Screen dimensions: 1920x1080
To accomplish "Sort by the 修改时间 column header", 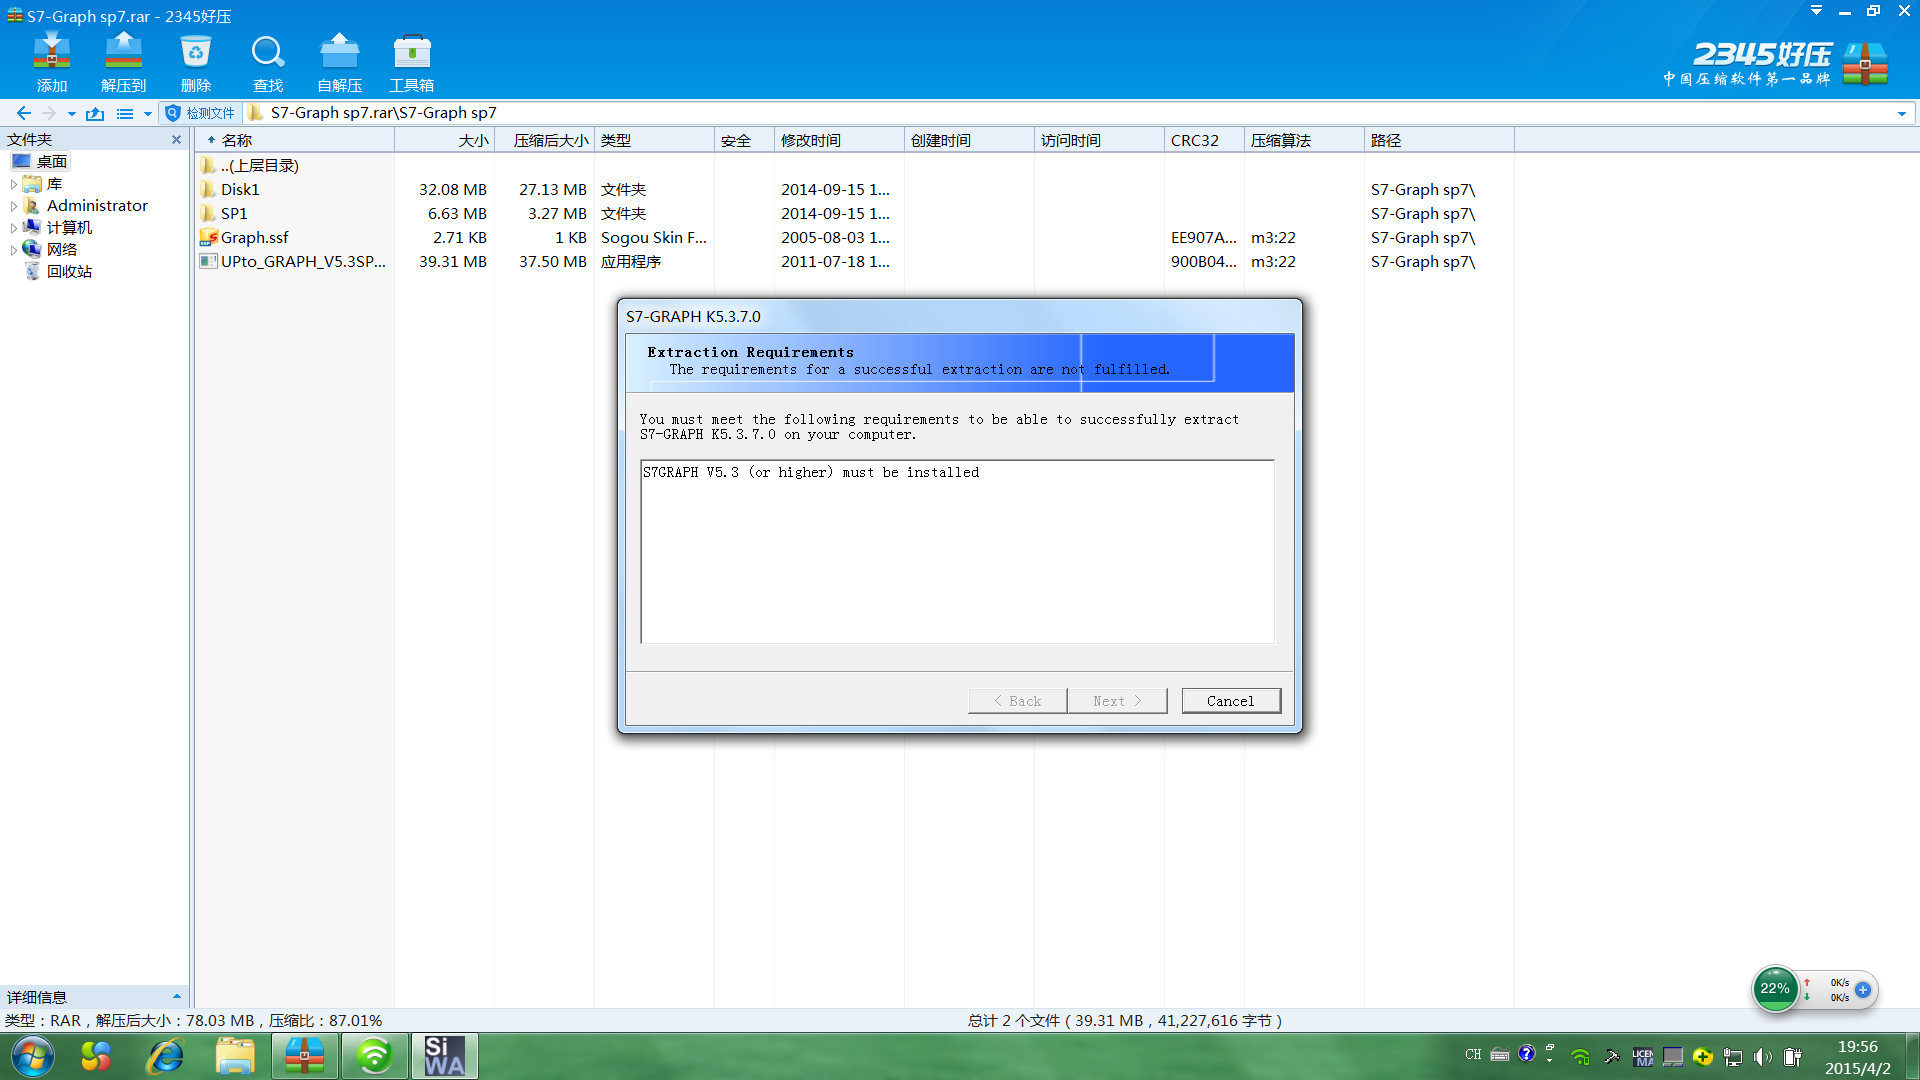I will [810, 140].
